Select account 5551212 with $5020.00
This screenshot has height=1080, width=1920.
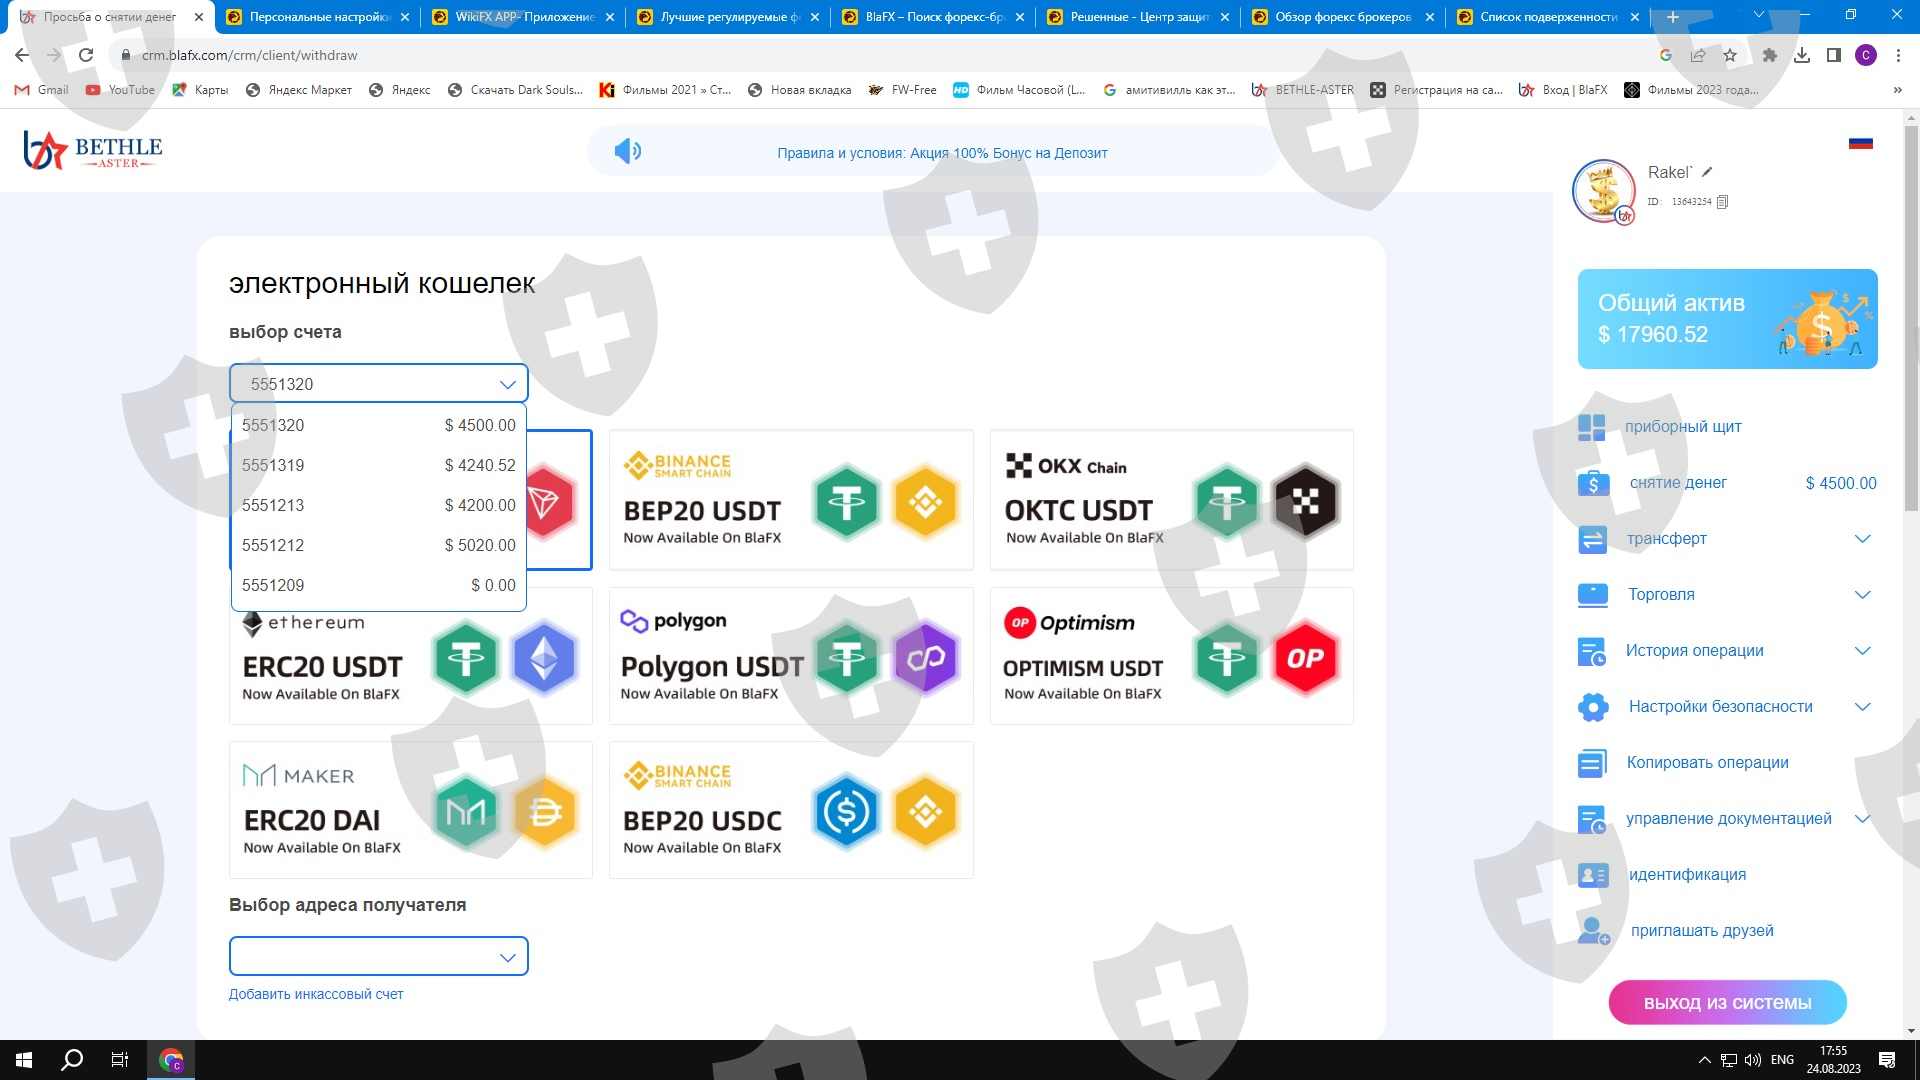(x=378, y=545)
